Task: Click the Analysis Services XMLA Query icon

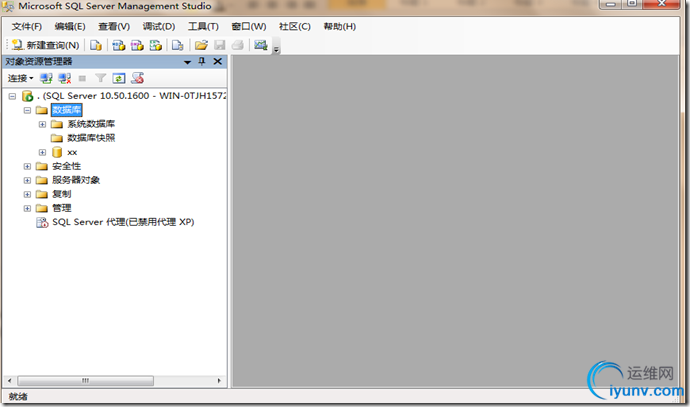Action: 156,45
